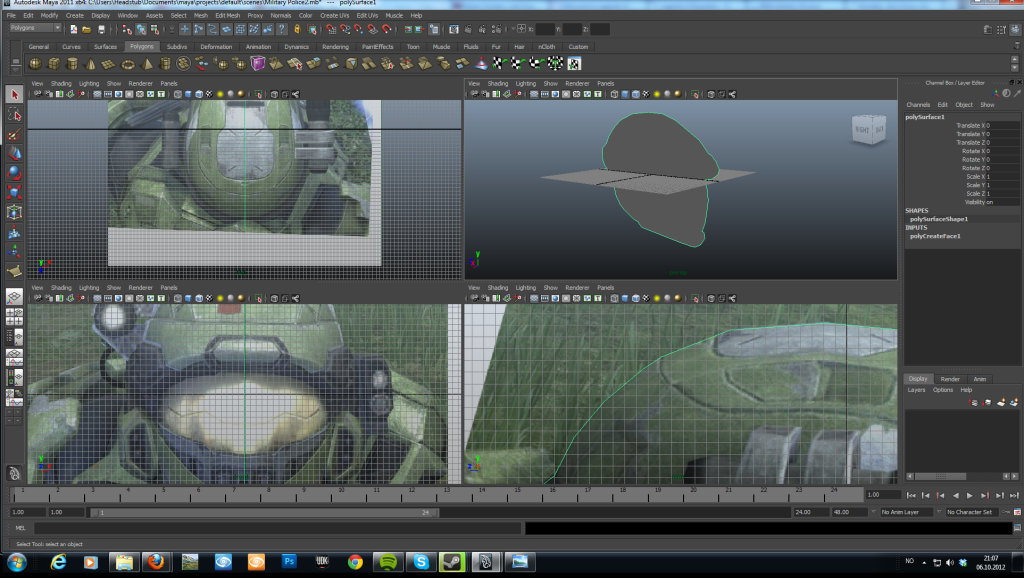
Task: Click the lock selection padlock icon
Action: (297, 29)
